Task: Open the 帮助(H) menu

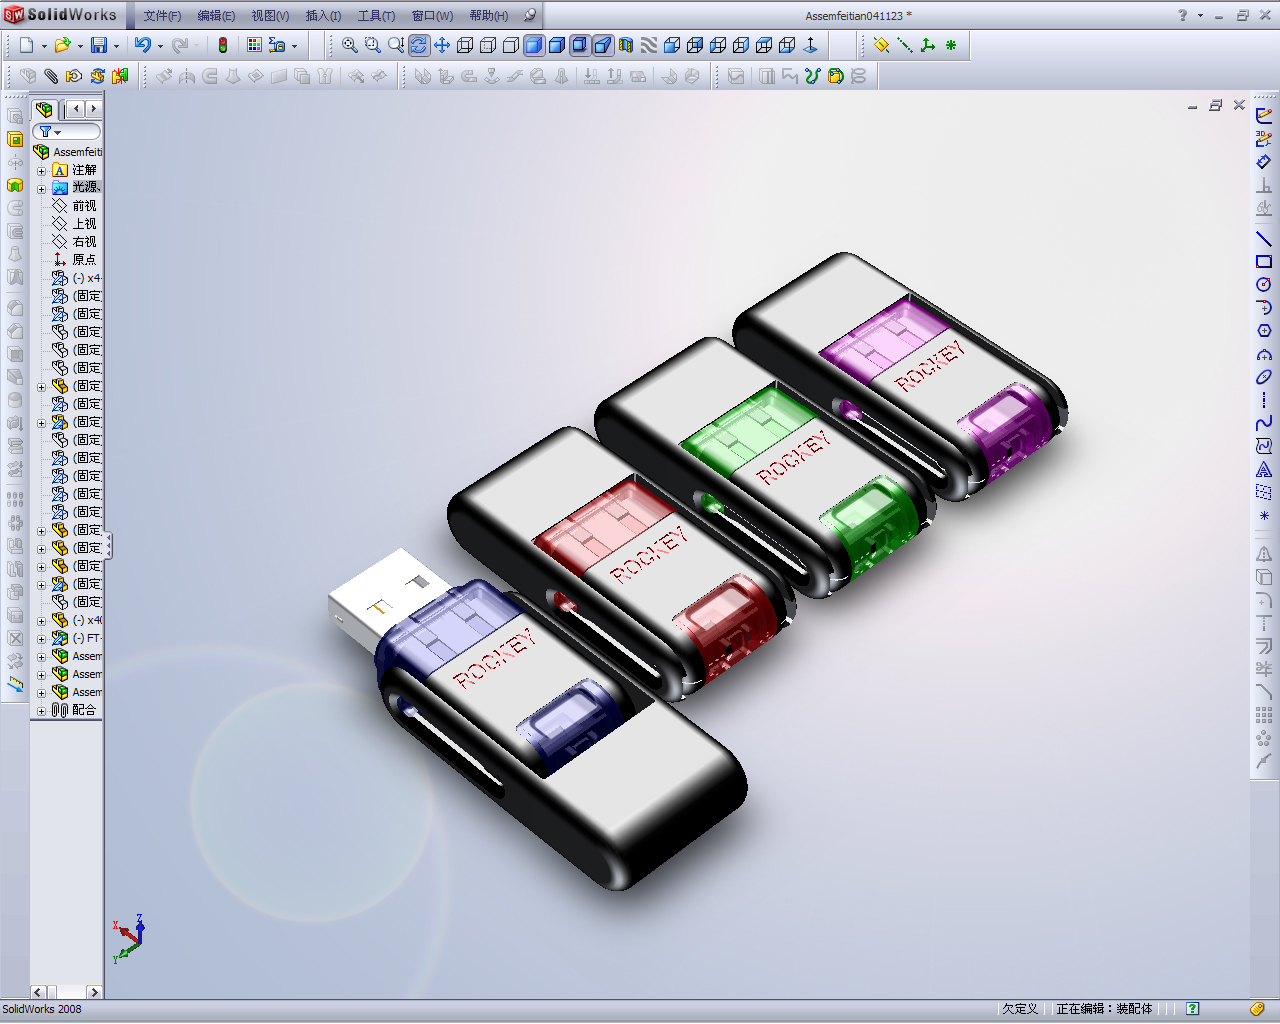Action: (x=488, y=16)
